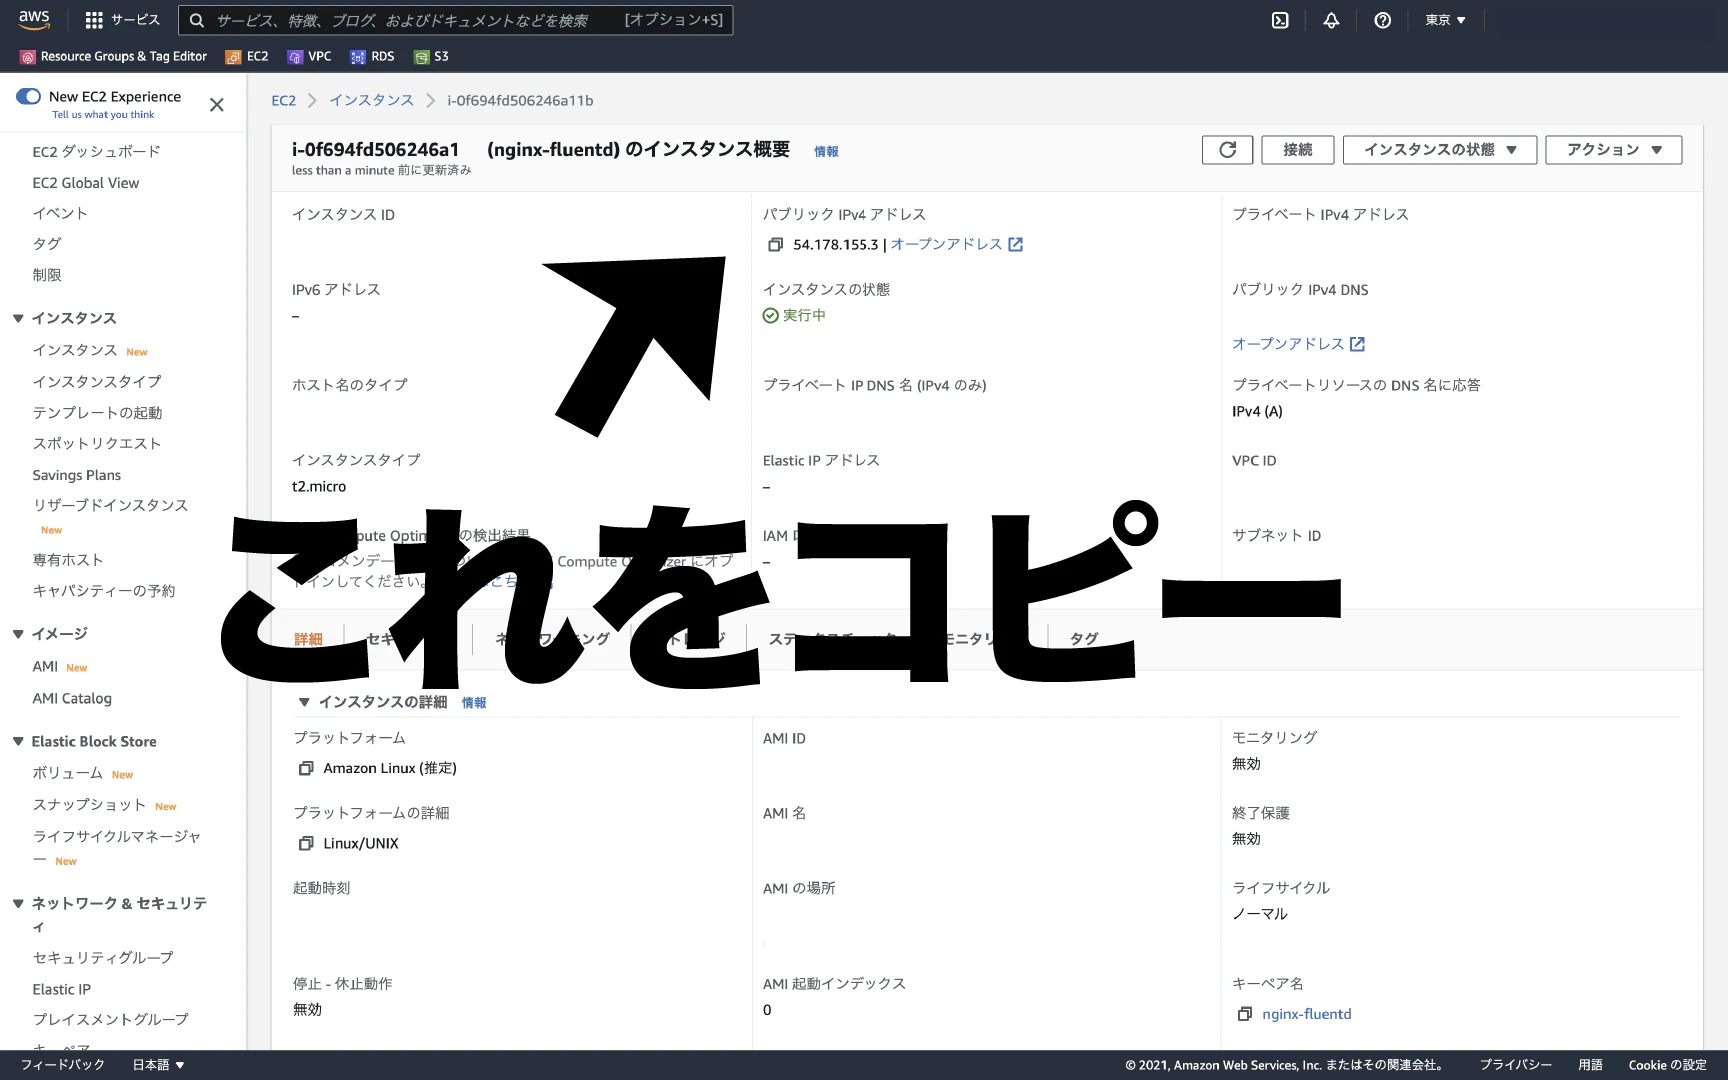The height and width of the screenshot is (1080, 1728).
Task: Open the 日本語 language selector
Action: coord(159,1065)
